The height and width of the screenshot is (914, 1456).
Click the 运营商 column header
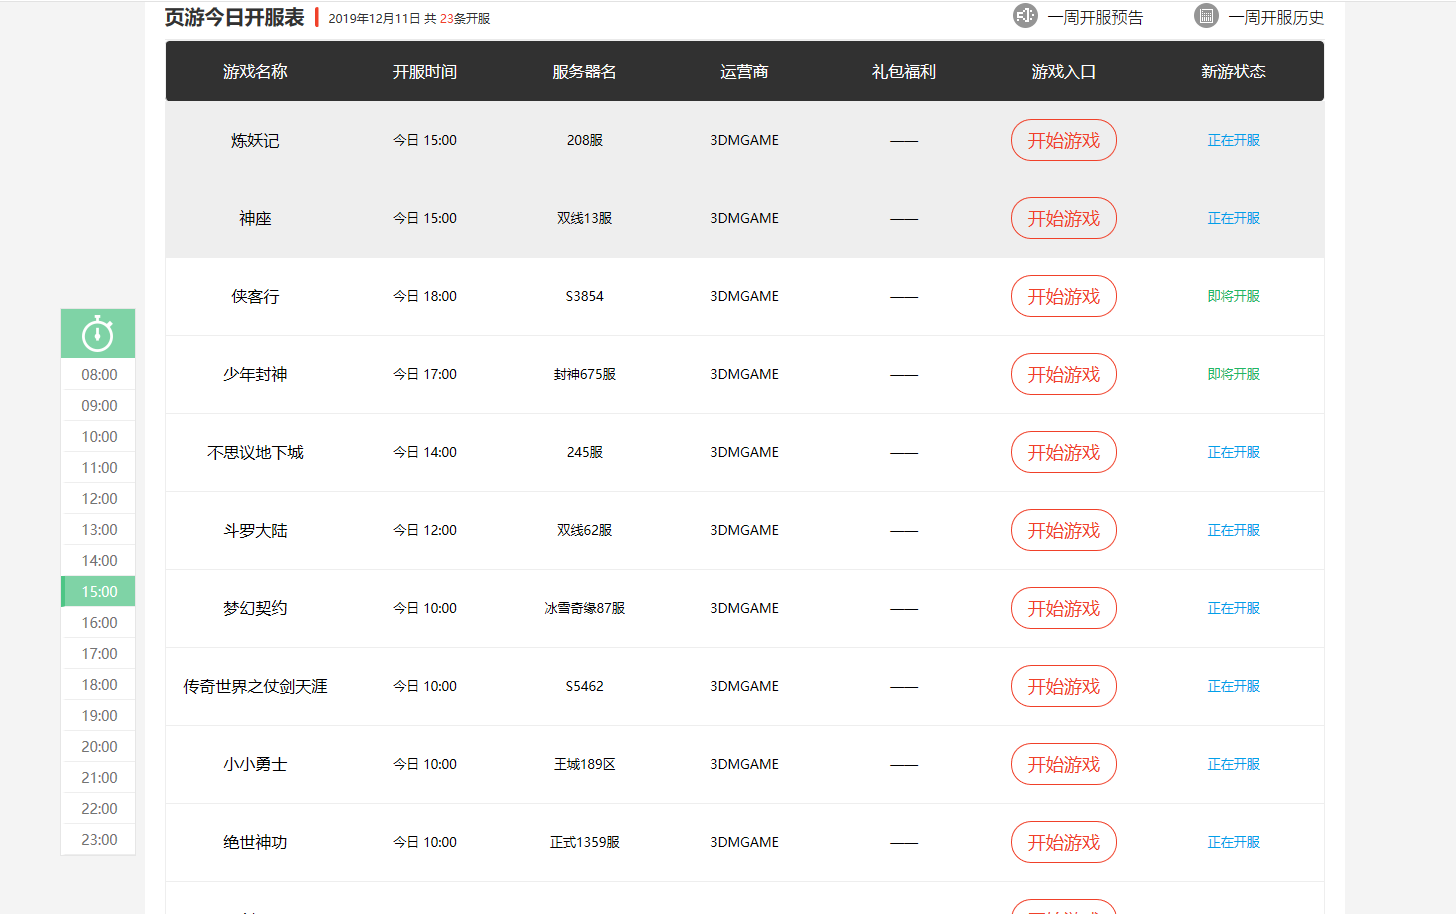point(744,72)
